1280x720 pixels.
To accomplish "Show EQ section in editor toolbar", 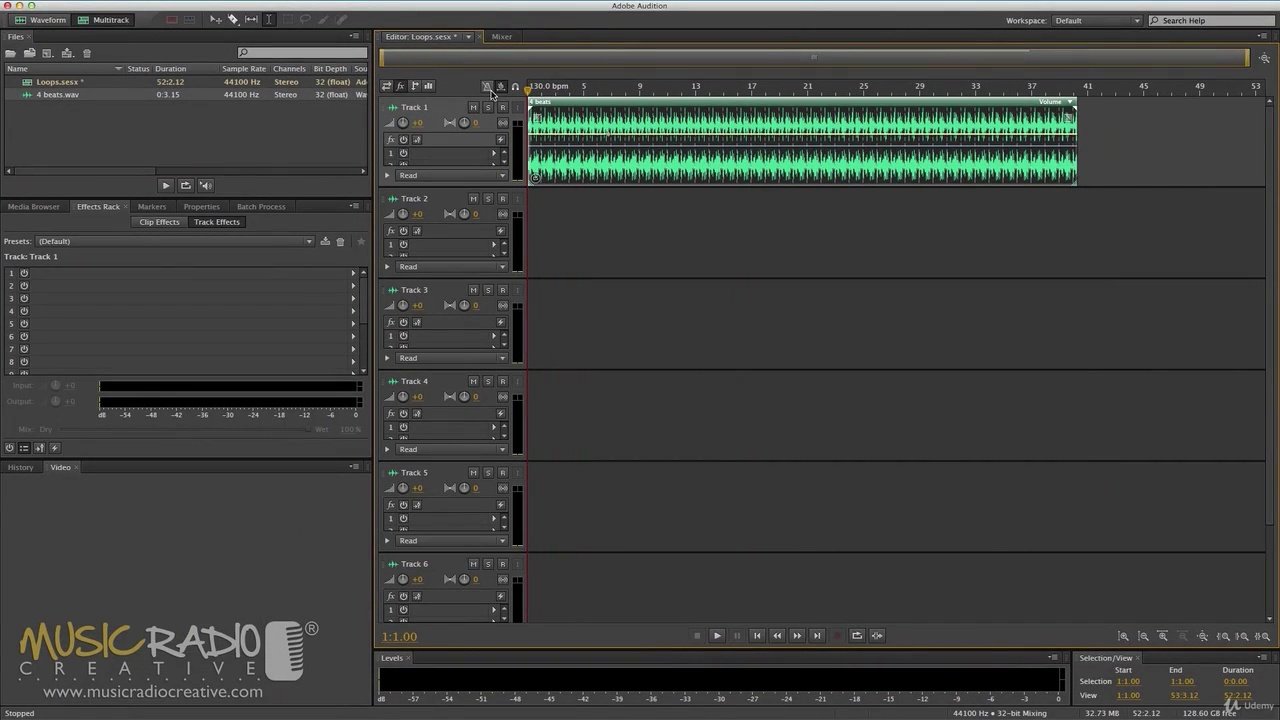I will click(x=428, y=86).
